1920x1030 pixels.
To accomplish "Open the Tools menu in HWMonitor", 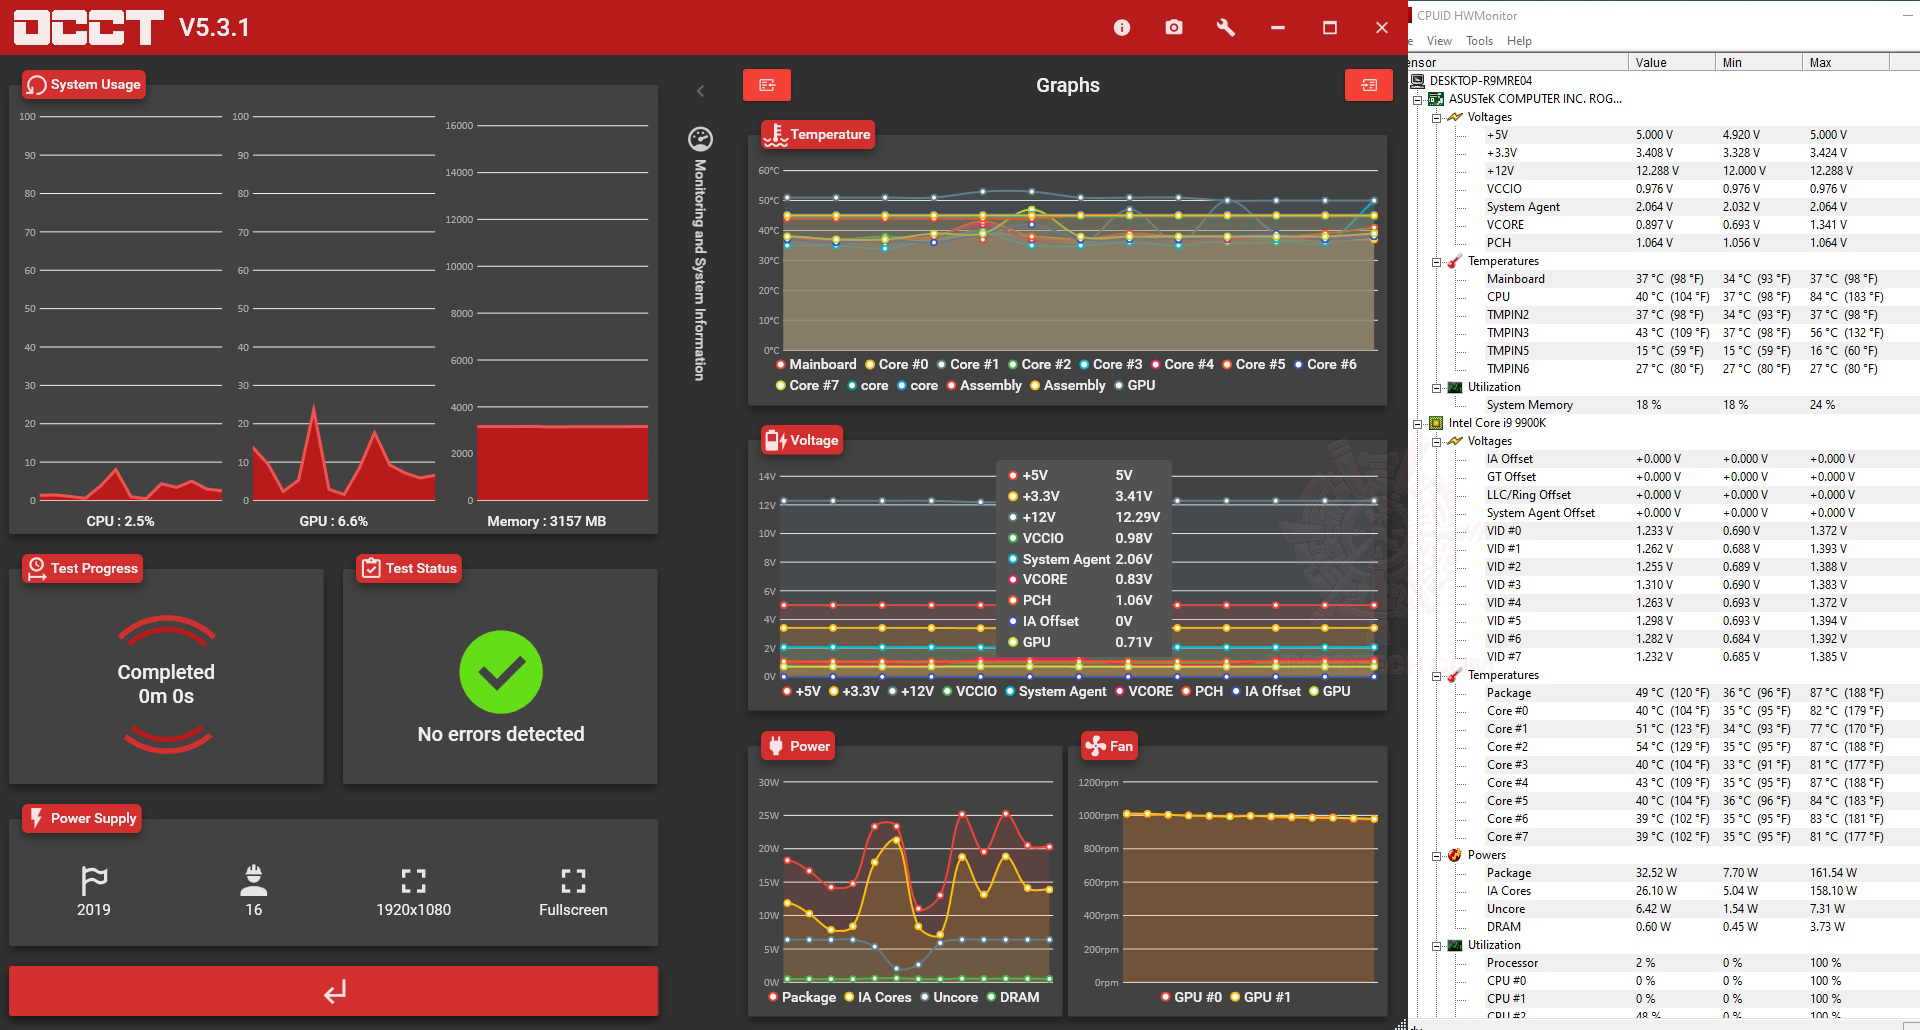I will point(1479,41).
